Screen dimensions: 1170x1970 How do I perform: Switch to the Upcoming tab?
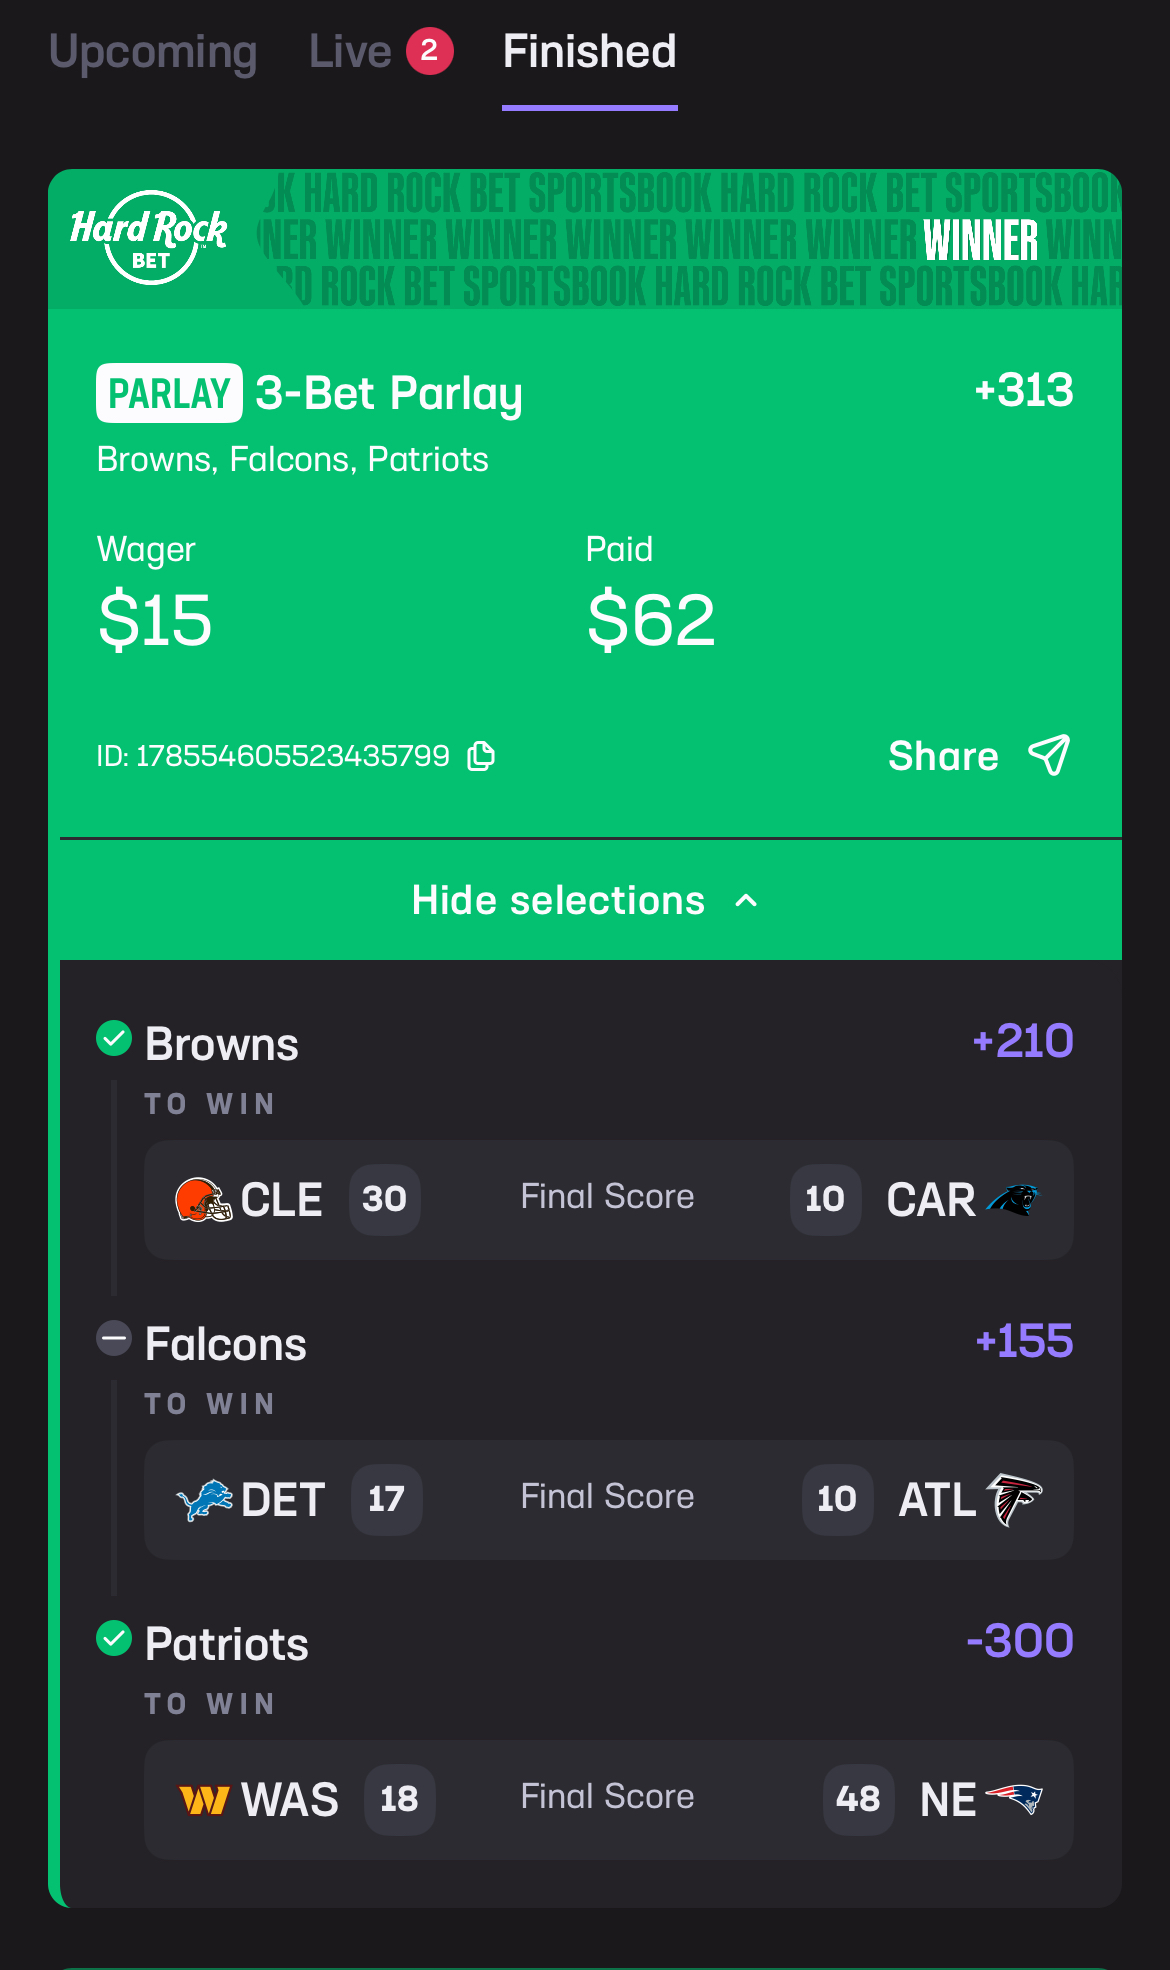[153, 52]
